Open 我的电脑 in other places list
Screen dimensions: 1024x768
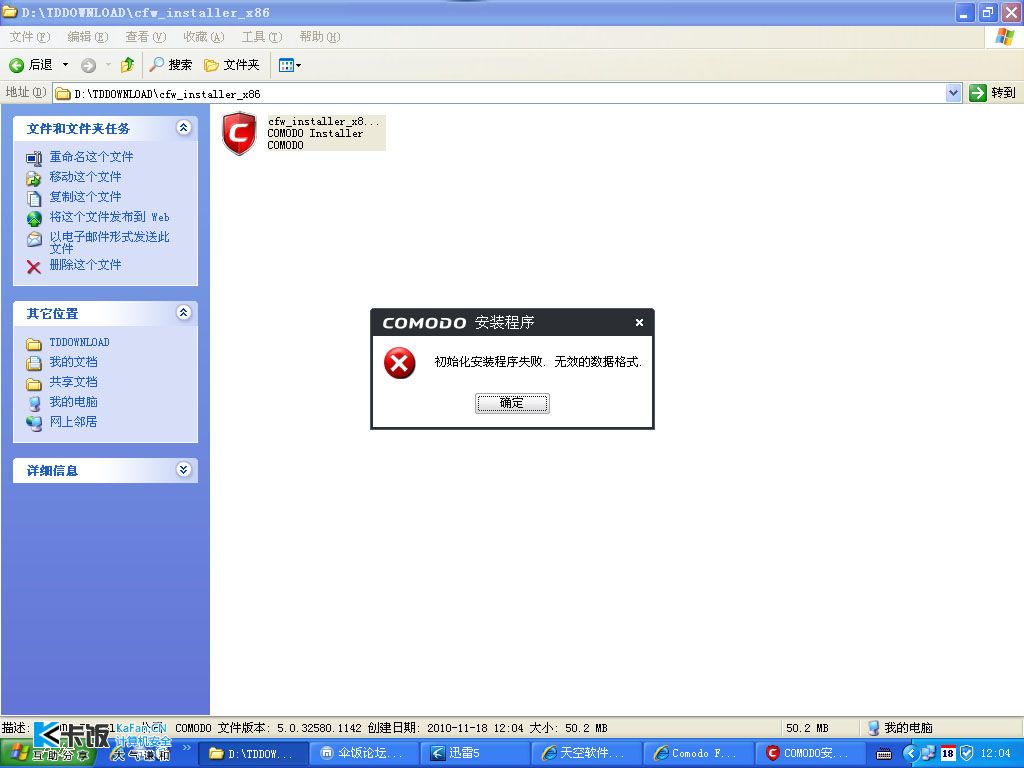(73, 402)
